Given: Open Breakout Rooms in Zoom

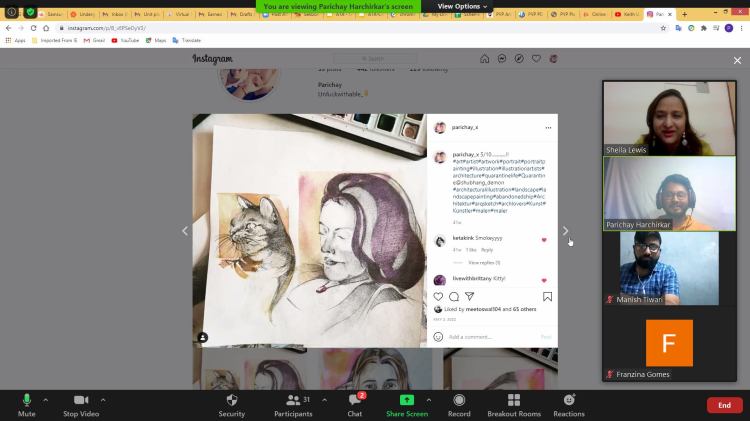Looking at the screenshot, I should click(513, 404).
